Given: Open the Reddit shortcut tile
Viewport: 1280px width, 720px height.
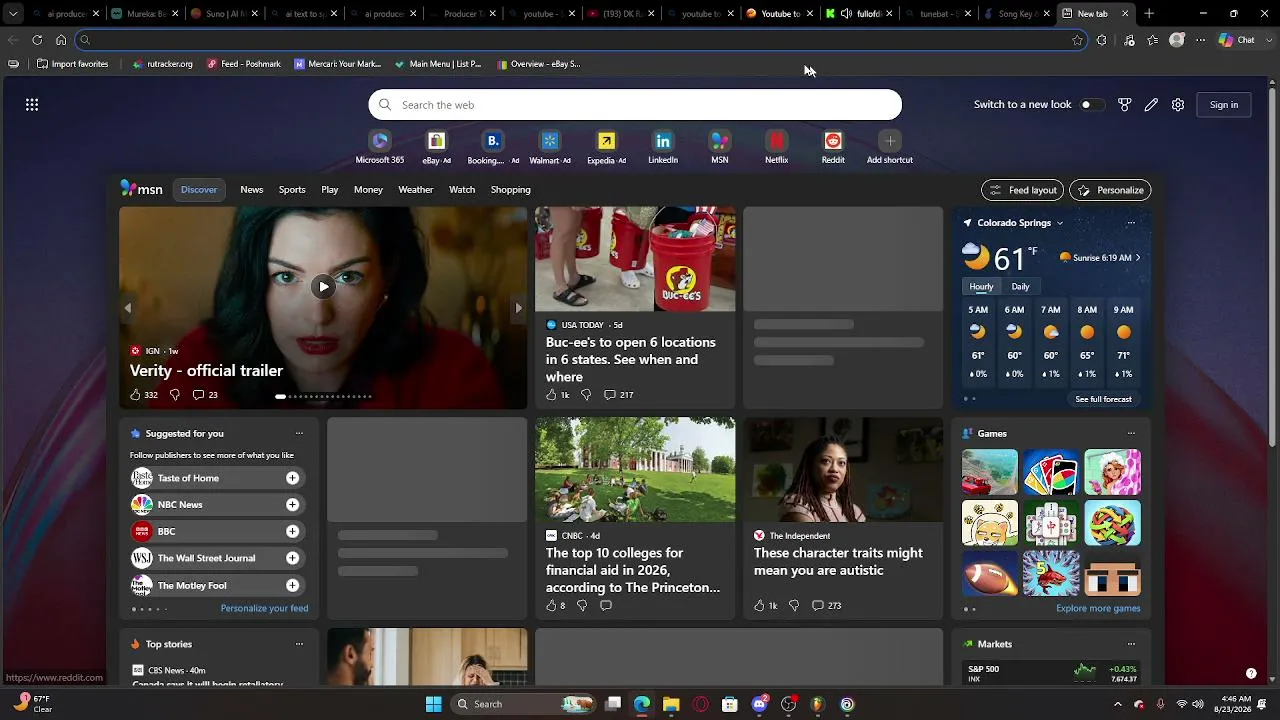Looking at the screenshot, I should pos(833,146).
